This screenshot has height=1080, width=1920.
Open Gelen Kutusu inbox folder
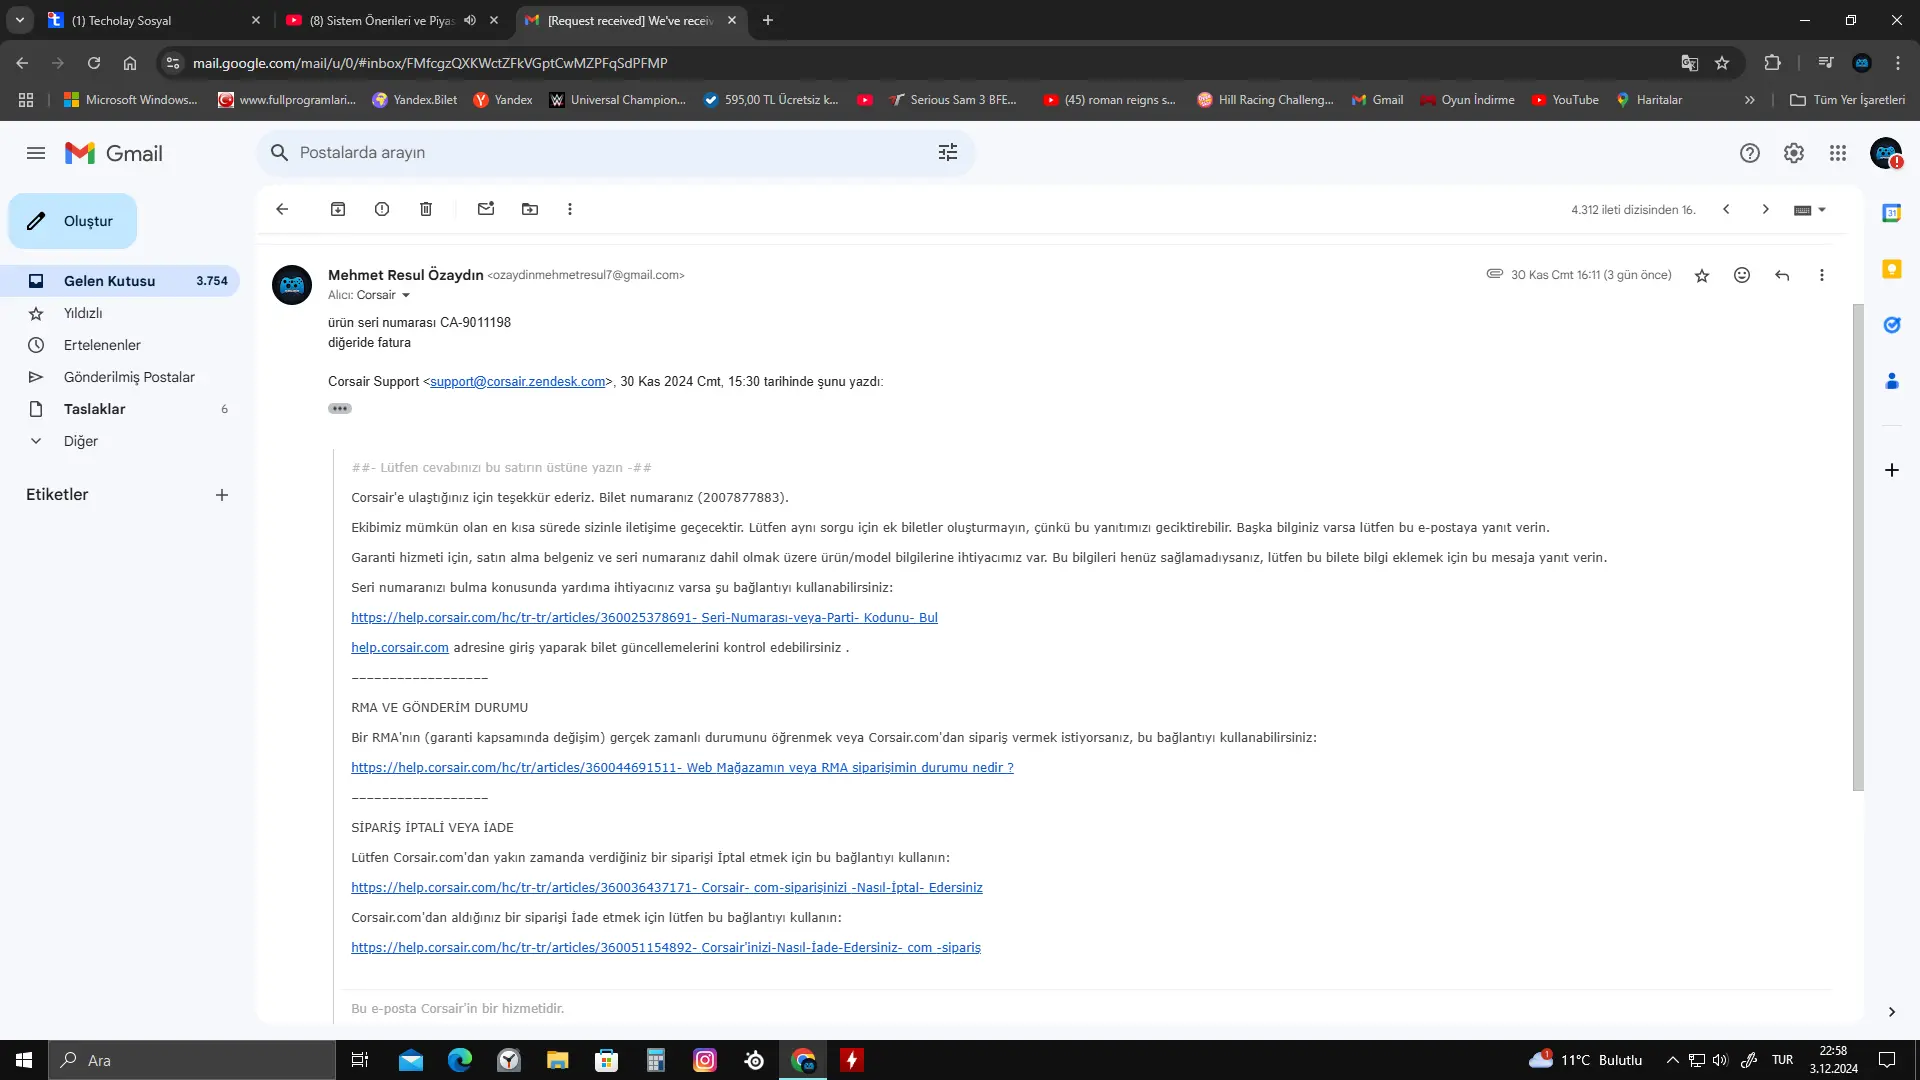pyautogui.click(x=120, y=281)
